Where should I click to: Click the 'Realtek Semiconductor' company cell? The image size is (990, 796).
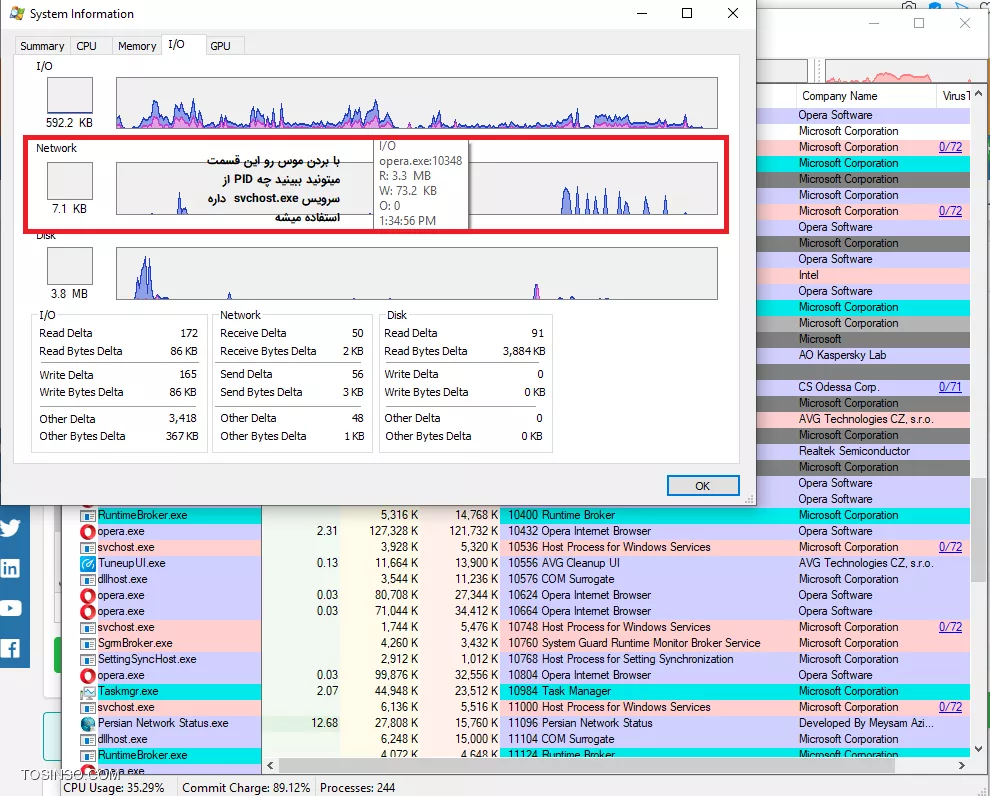(854, 451)
